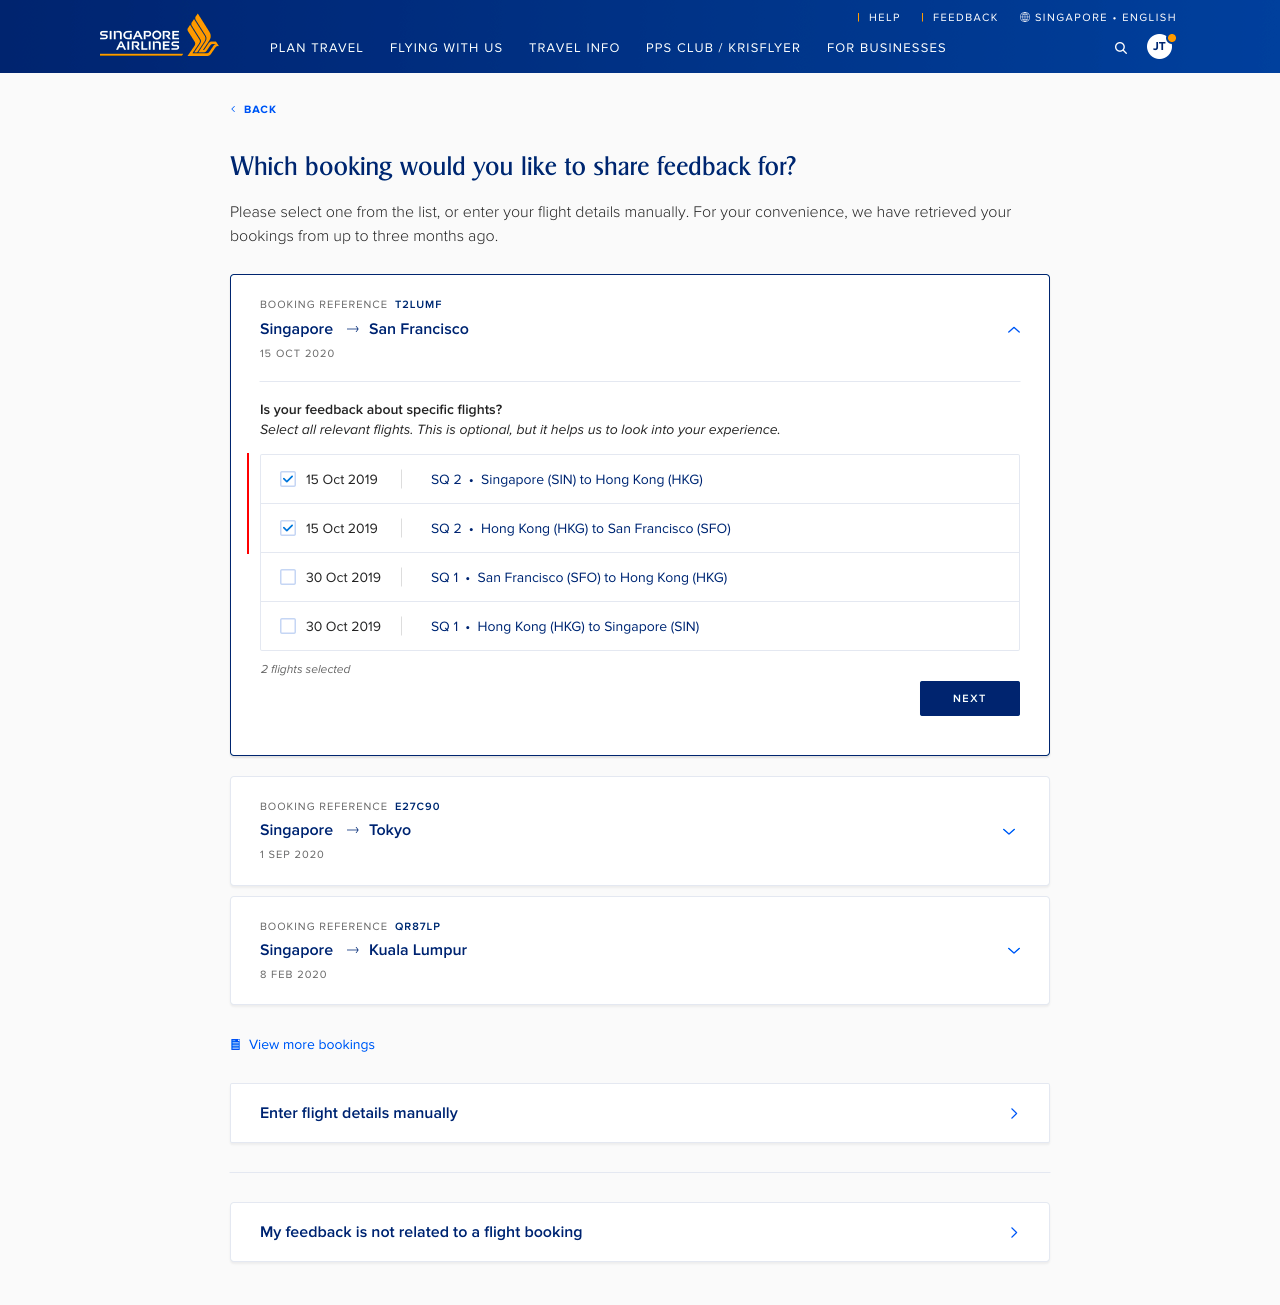Check San Francisco to Hong Kong flight
Screen dimensions: 1280x1305
(x=288, y=577)
